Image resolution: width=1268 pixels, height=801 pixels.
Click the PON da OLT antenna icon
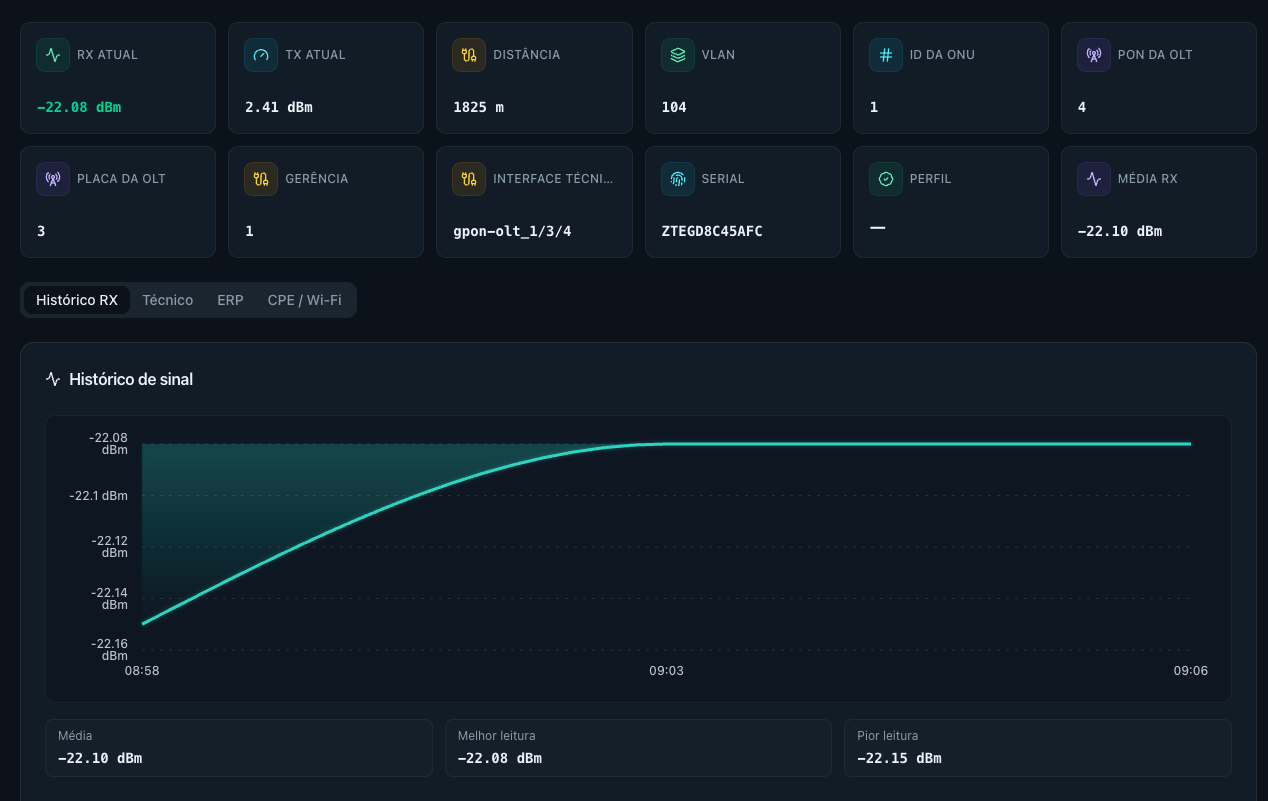point(1093,55)
